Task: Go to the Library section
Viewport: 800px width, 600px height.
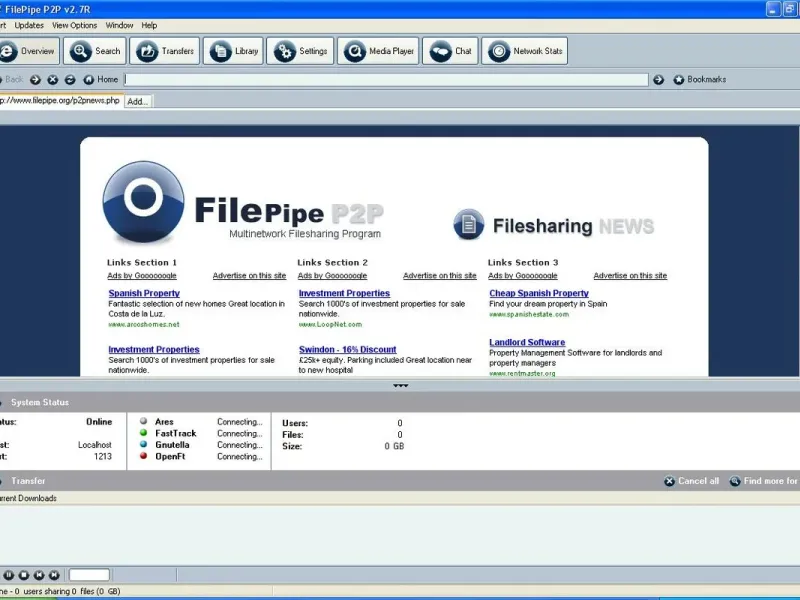Action: 234,51
